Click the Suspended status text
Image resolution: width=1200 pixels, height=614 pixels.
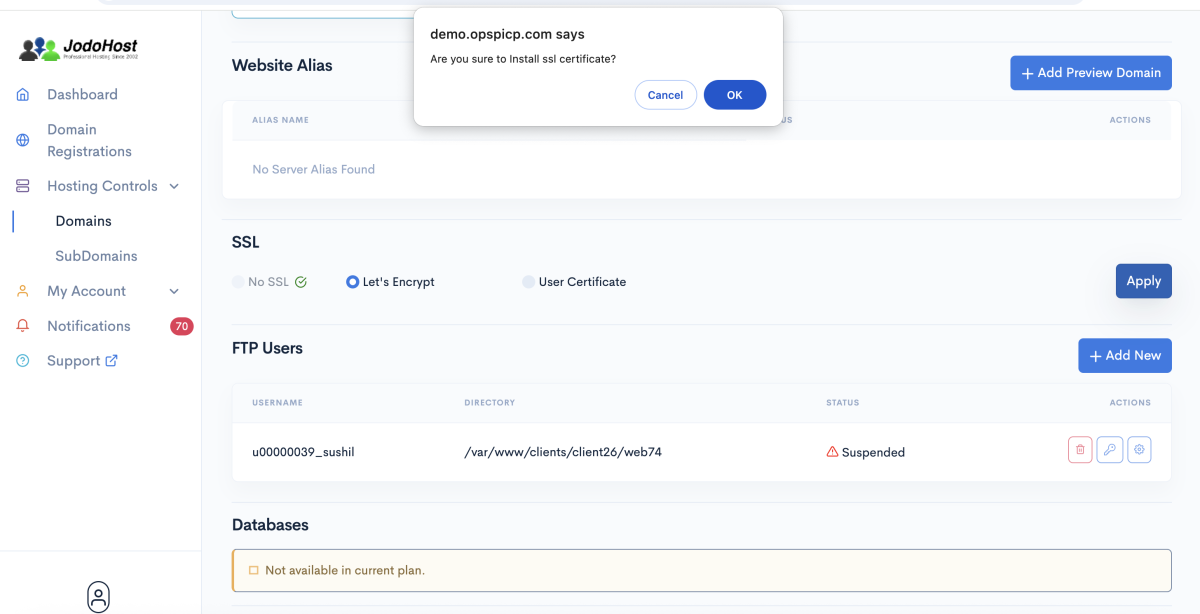tap(873, 452)
